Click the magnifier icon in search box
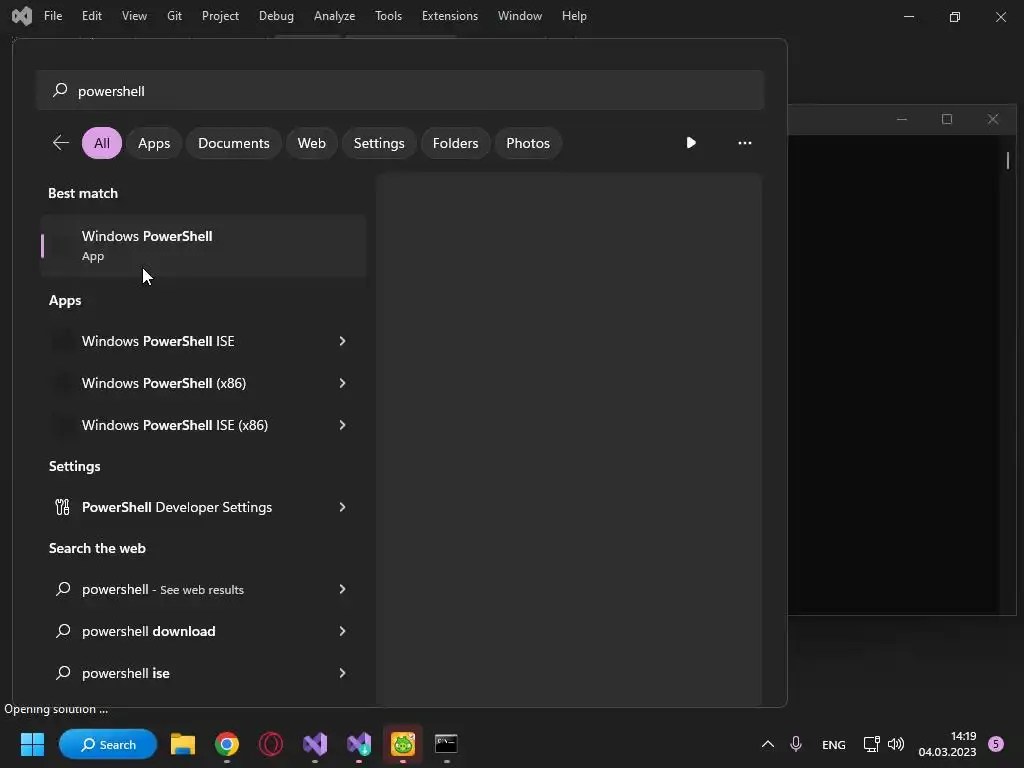The width and height of the screenshot is (1024, 768). coord(60,89)
